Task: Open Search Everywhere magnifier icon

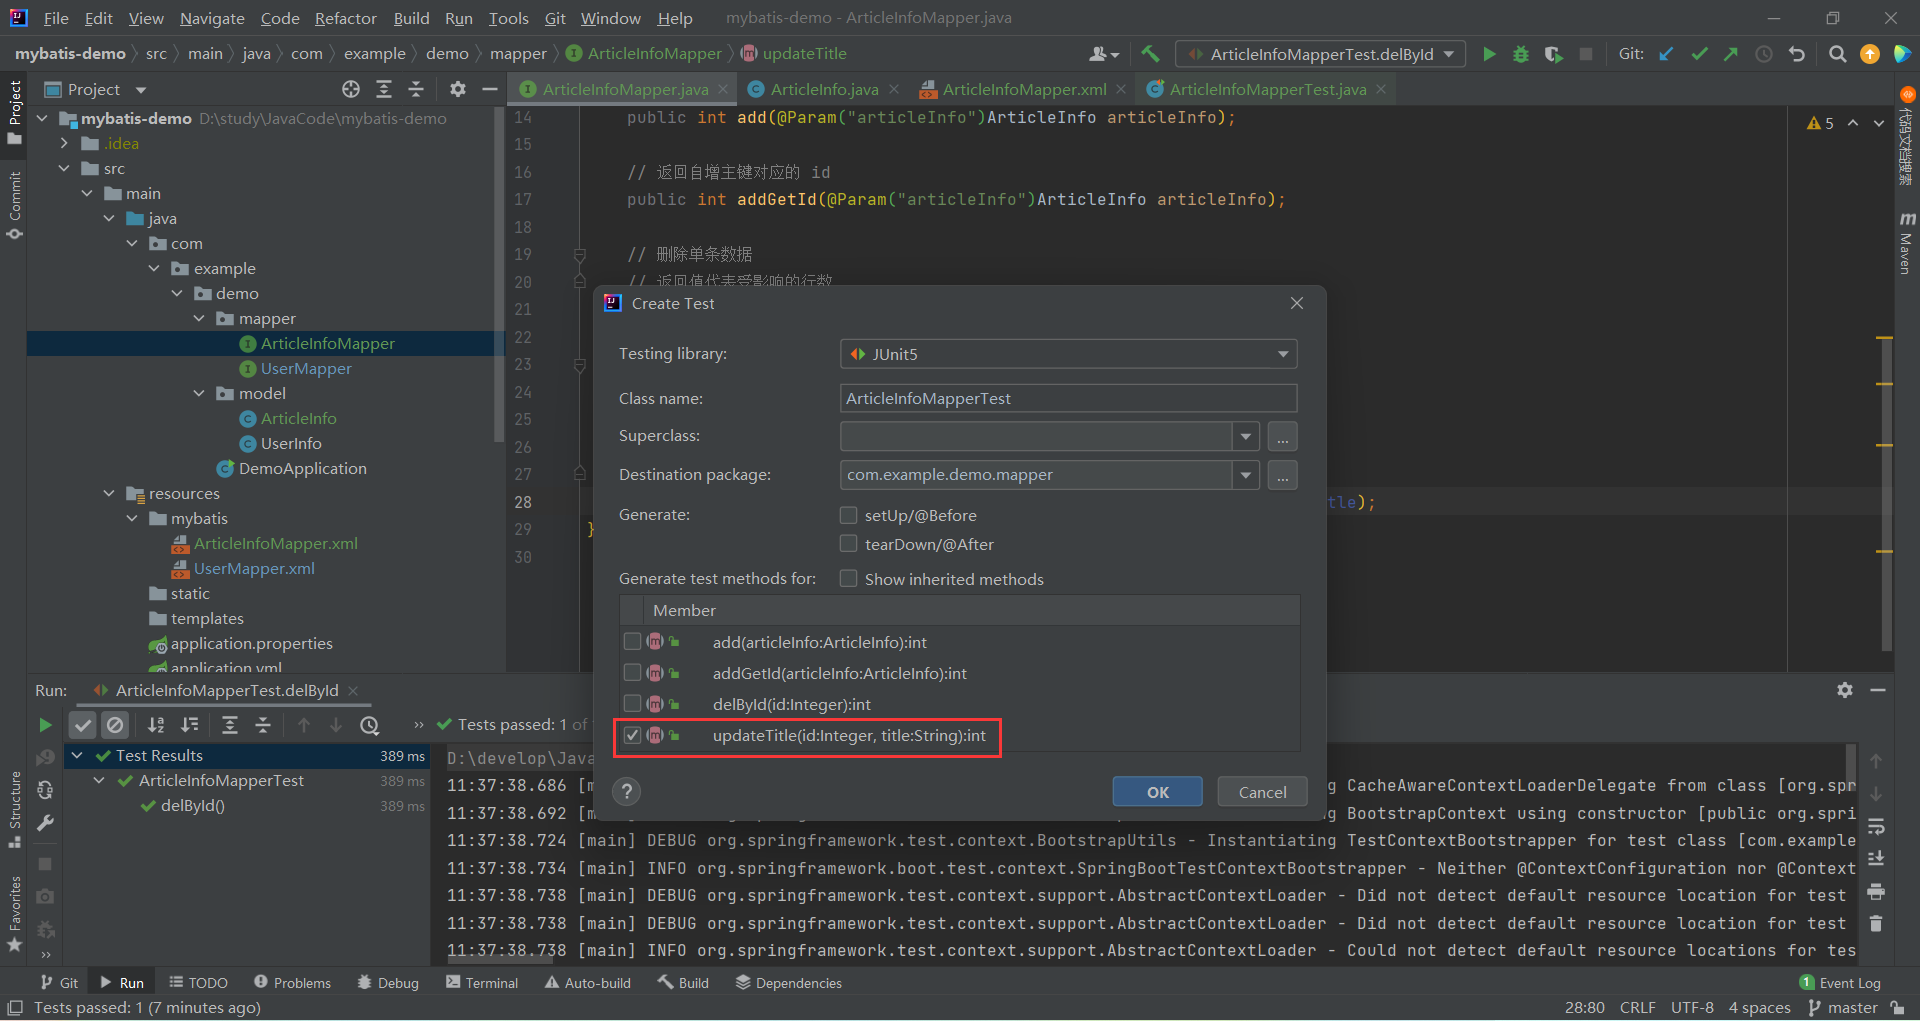Action: click(x=1837, y=54)
